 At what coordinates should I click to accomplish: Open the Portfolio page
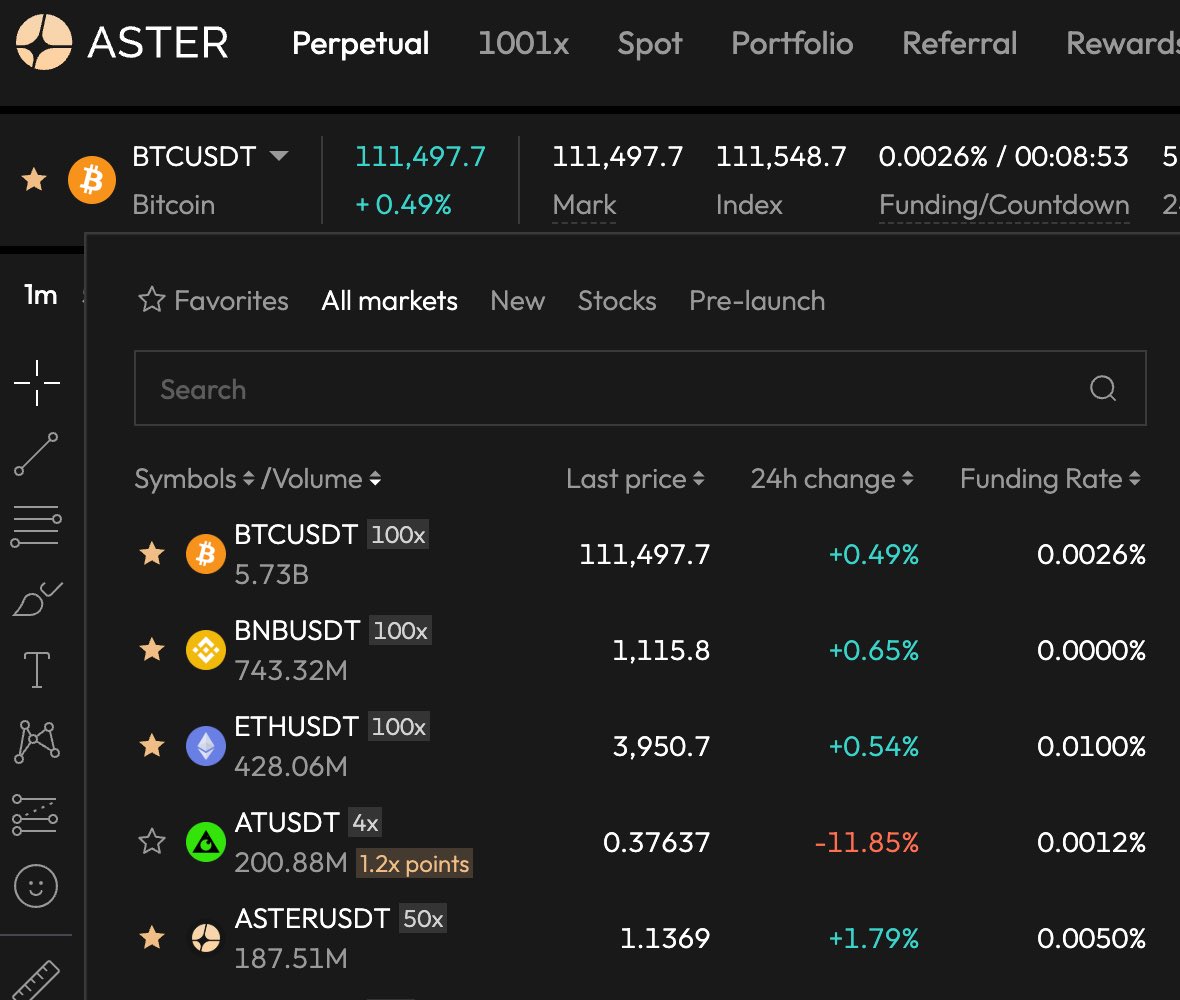792,44
